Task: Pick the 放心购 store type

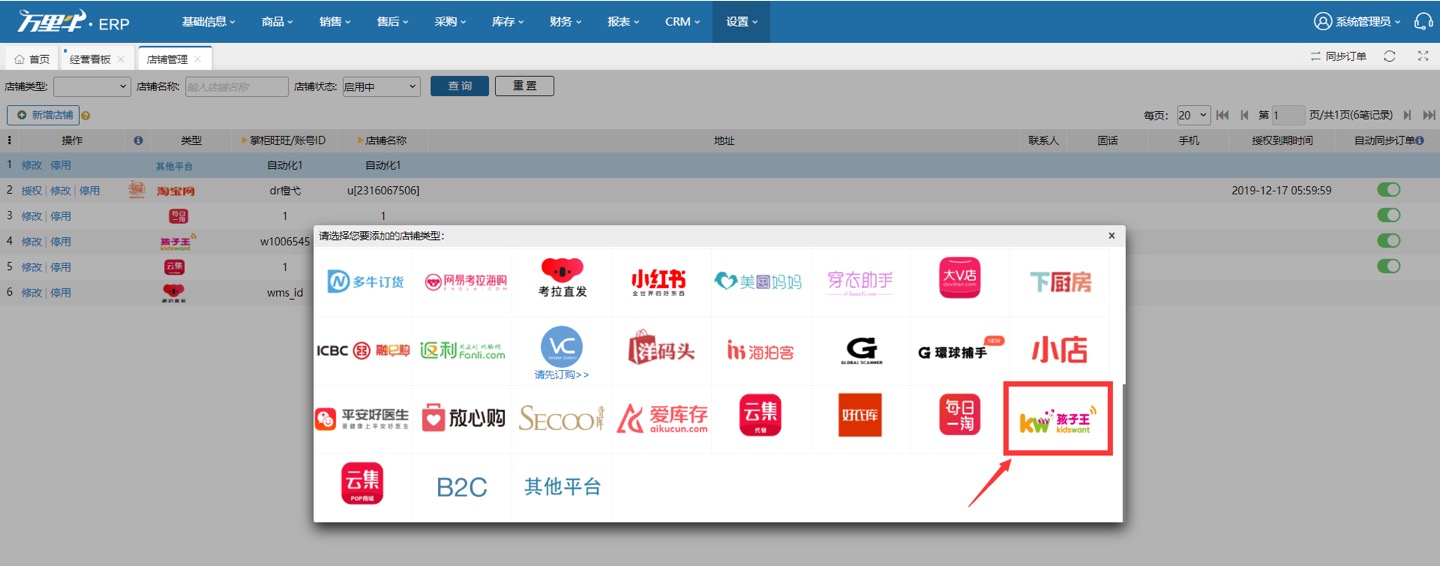Action: pyautogui.click(x=463, y=418)
